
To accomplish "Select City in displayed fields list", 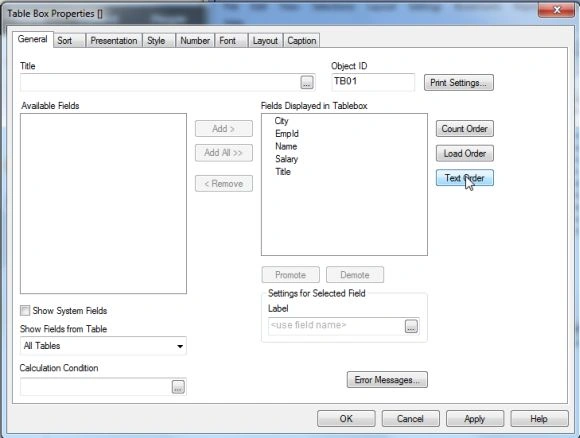I will pyautogui.click(x=281, y=121).
